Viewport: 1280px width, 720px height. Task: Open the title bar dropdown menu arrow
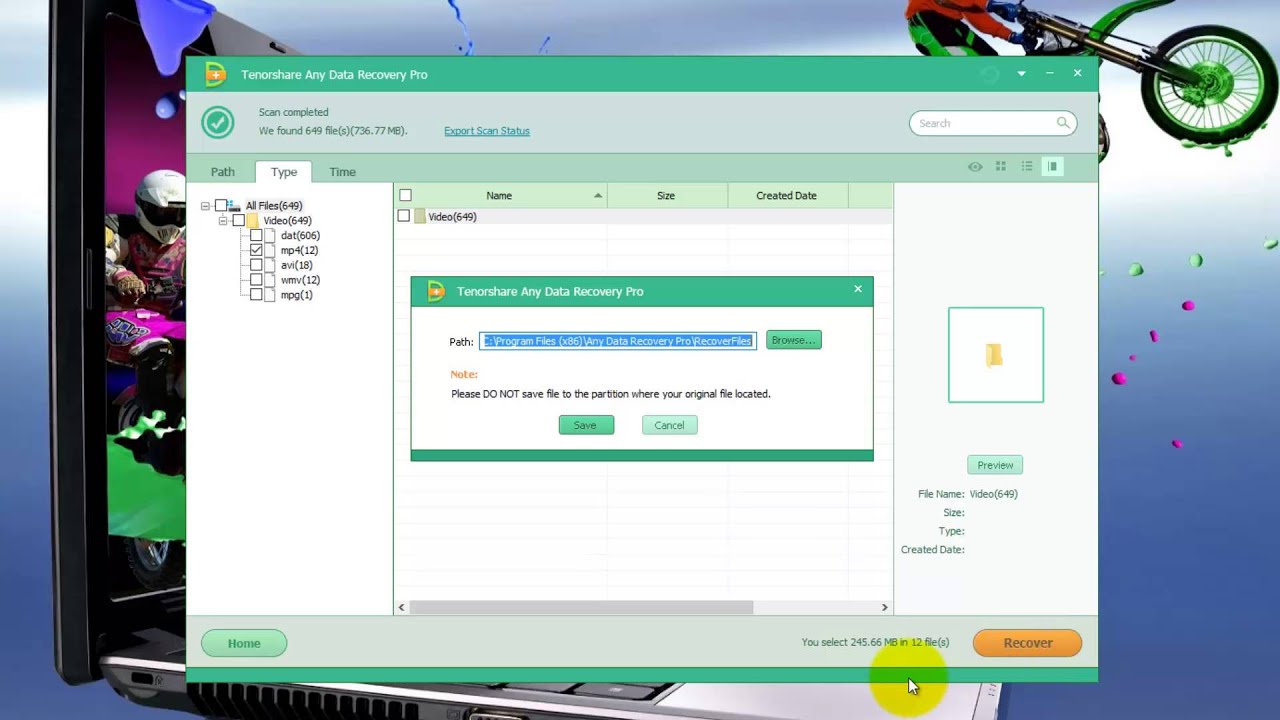click(x=1021, y=74)
